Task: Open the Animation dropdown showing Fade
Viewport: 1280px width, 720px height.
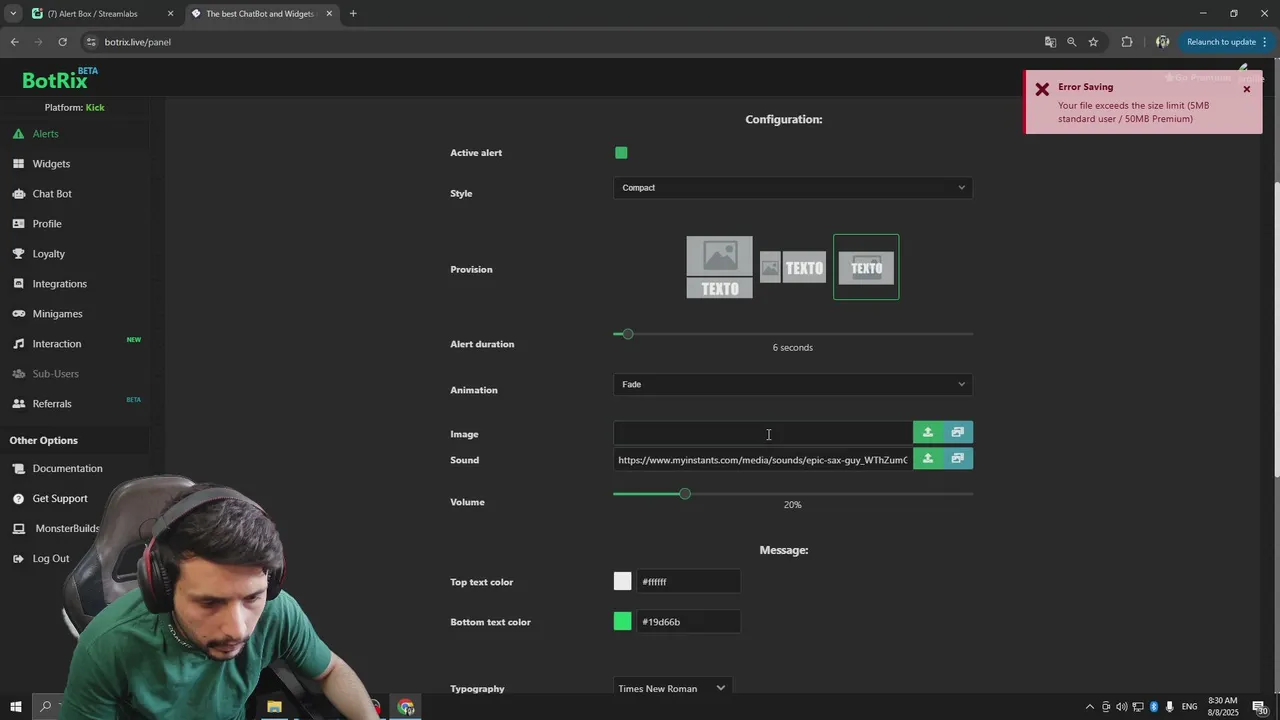Action: [x=793, y=385]
